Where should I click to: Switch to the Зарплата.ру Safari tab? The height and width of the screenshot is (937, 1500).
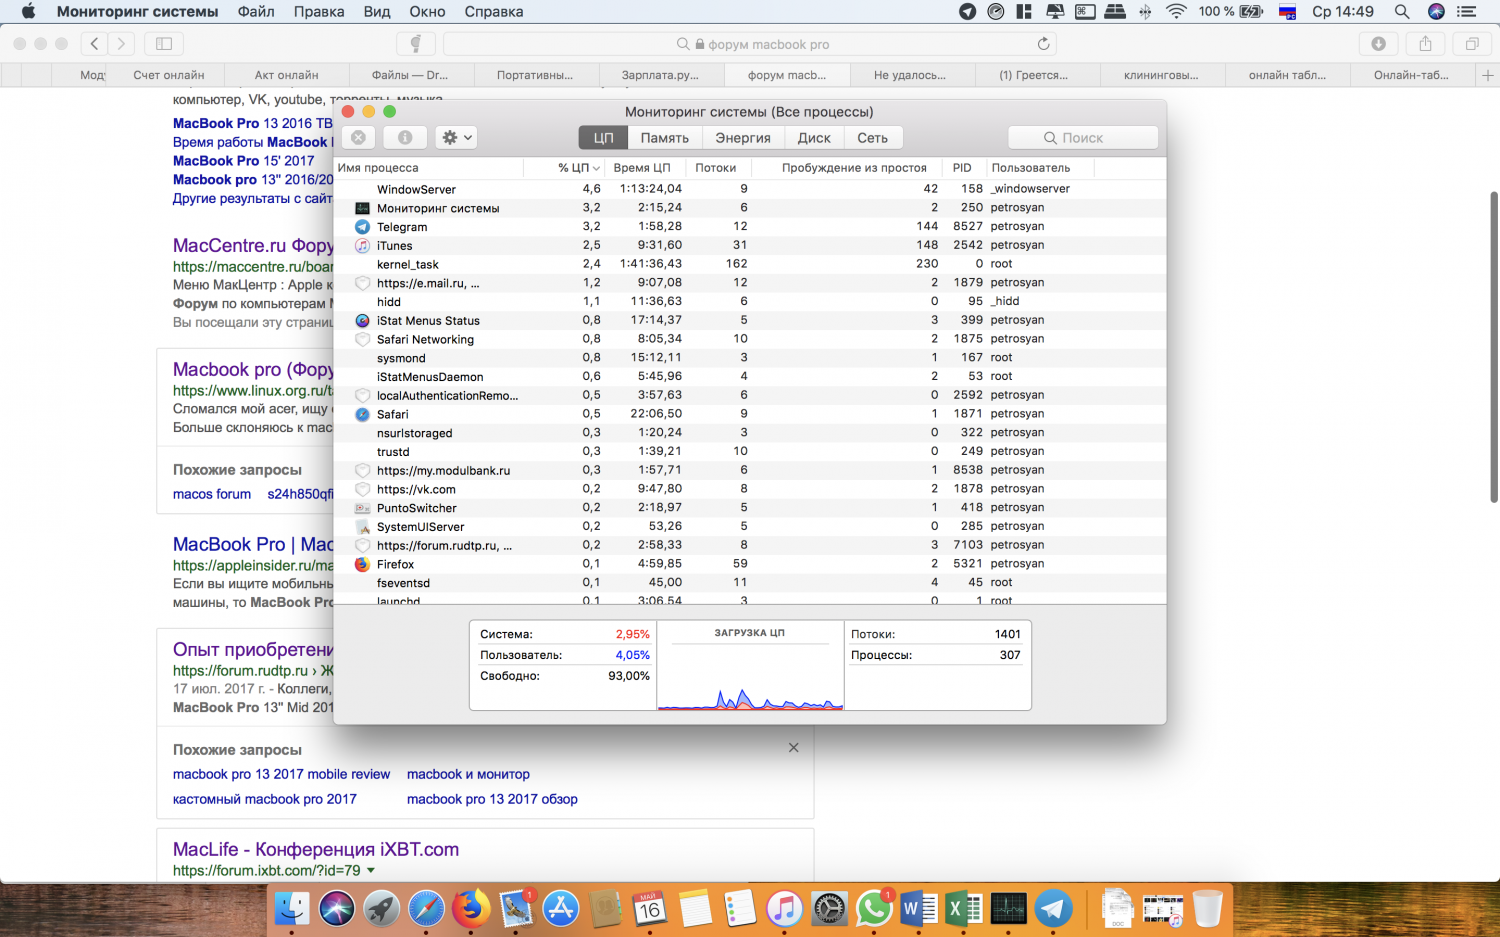[x=660, y=75]
